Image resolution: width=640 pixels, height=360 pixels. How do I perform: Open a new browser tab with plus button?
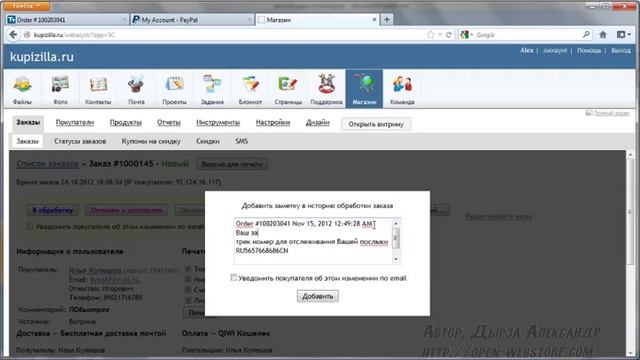point(387,20)
